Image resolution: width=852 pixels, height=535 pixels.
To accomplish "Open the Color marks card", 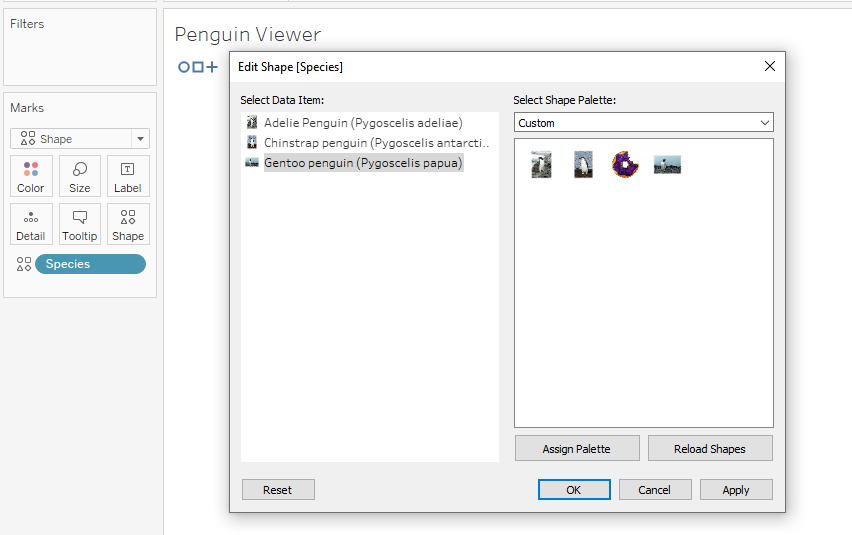I will pyautogui.click(x=31, y=176).
